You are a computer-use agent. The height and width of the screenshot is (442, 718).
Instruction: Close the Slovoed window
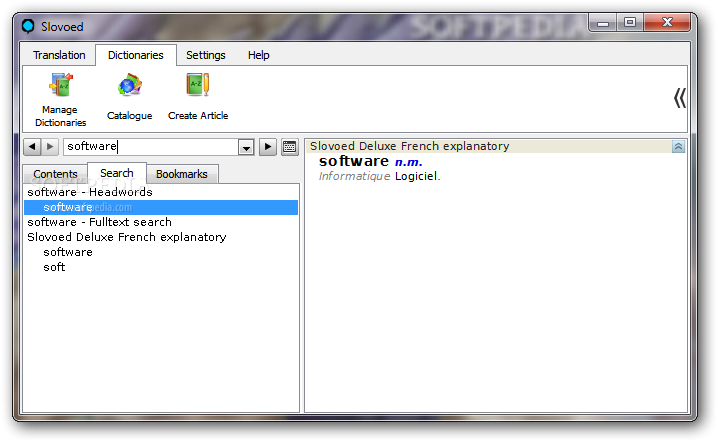click(x=667, y=22)
